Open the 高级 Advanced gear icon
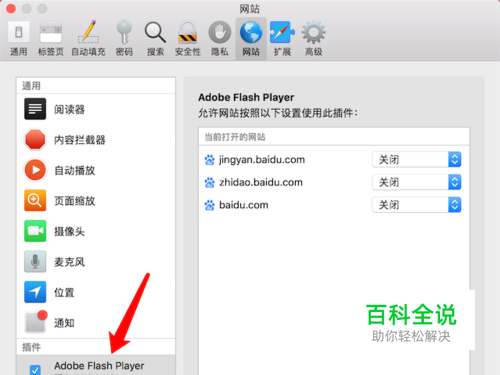The width and height of the screenshot is (500, 375). coord(314,32)
